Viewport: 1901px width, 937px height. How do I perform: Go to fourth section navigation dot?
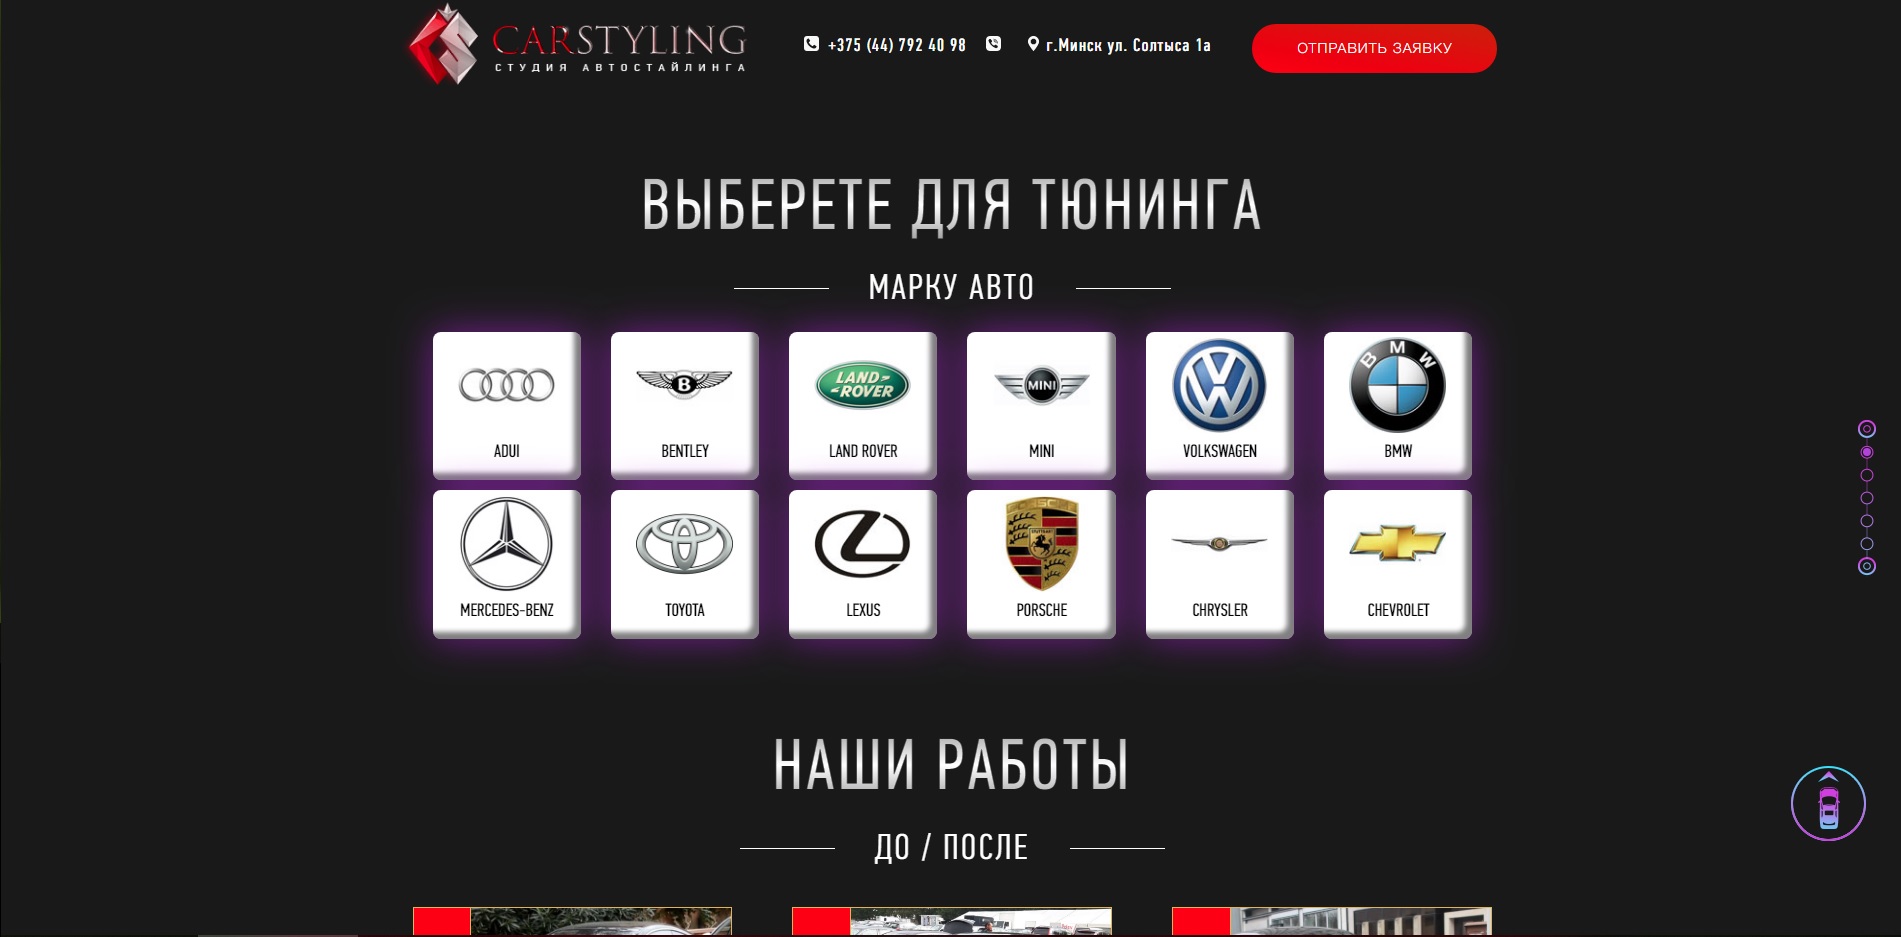point(1866,498)
